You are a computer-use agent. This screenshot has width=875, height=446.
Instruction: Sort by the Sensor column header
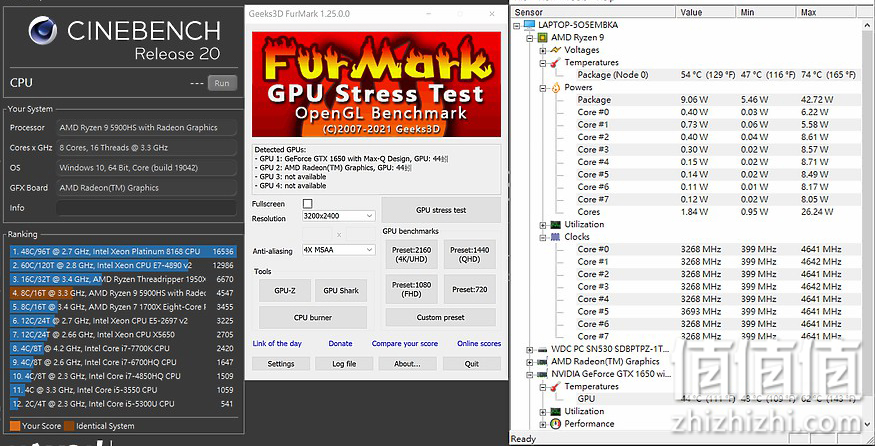pyautogui.click(x=593, y=12)
